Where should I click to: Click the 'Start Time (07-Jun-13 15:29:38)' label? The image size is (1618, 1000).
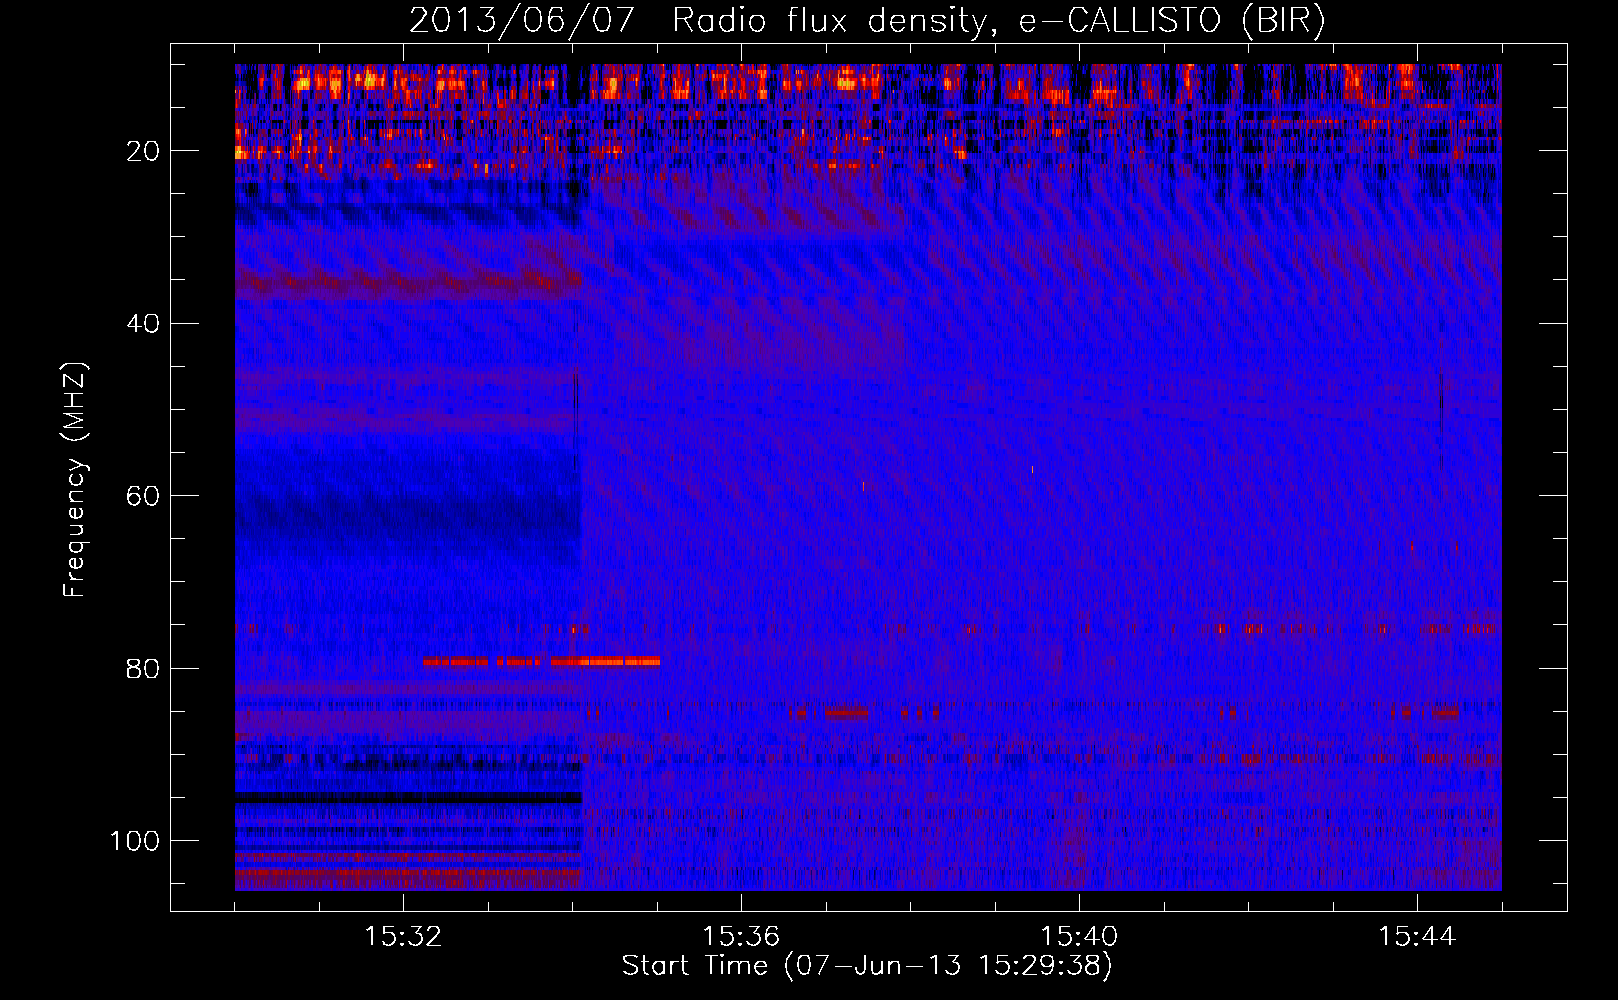pyautogui.click(x=867, y=966)
